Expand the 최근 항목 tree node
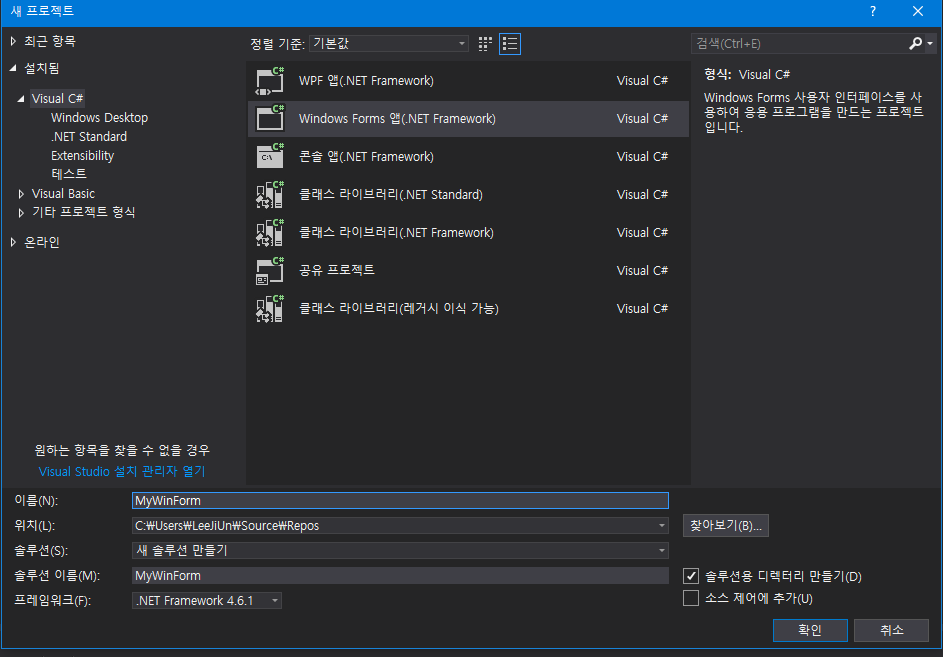943x657 pixels. click(13, 41)
